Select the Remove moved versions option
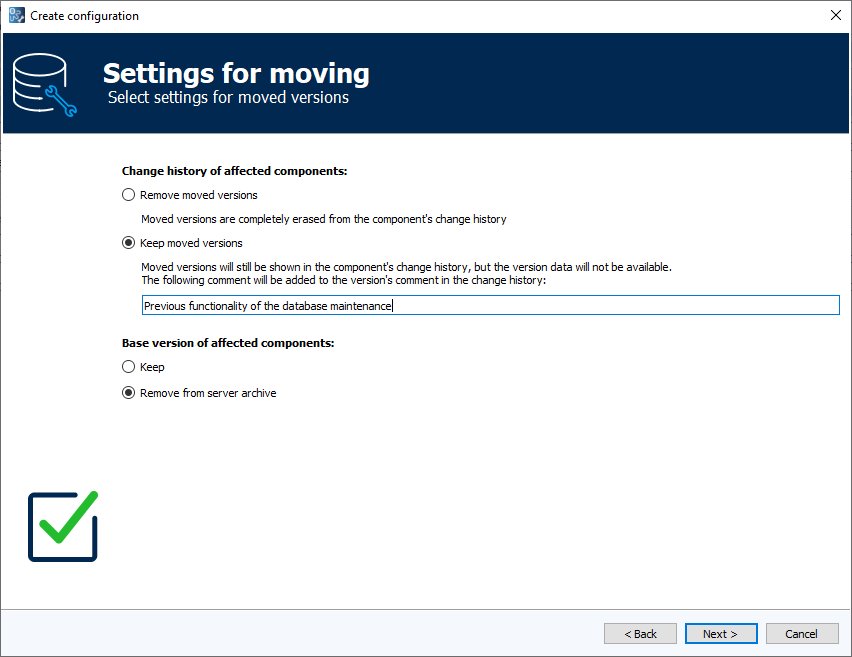The height and width of the screenshot is (657, 852). pos(128,194)
